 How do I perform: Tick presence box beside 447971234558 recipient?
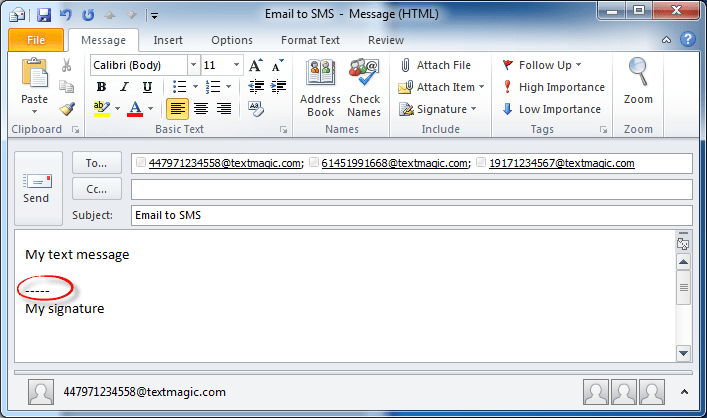click(x=141, y=162)
